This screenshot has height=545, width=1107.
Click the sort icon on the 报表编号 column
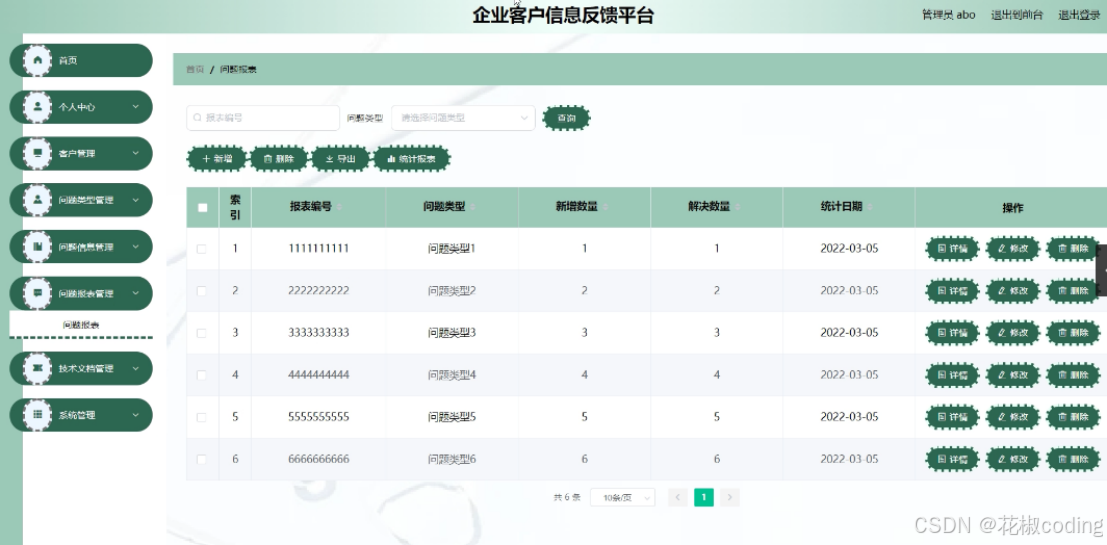[340, 207]
